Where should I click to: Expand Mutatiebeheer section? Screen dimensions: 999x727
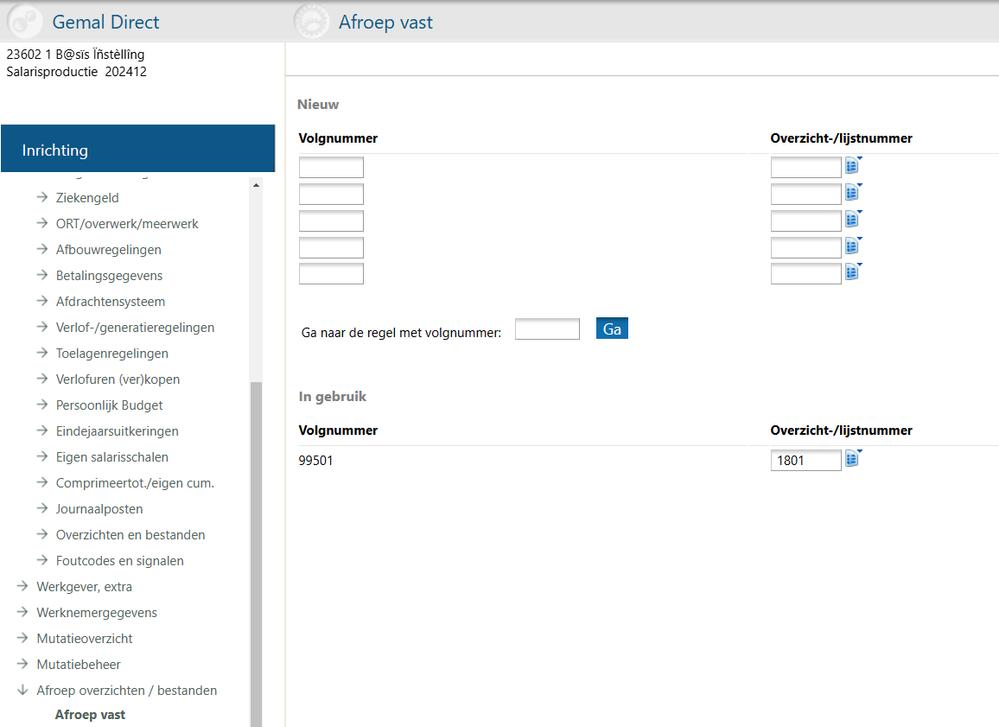tap(78, 665)
